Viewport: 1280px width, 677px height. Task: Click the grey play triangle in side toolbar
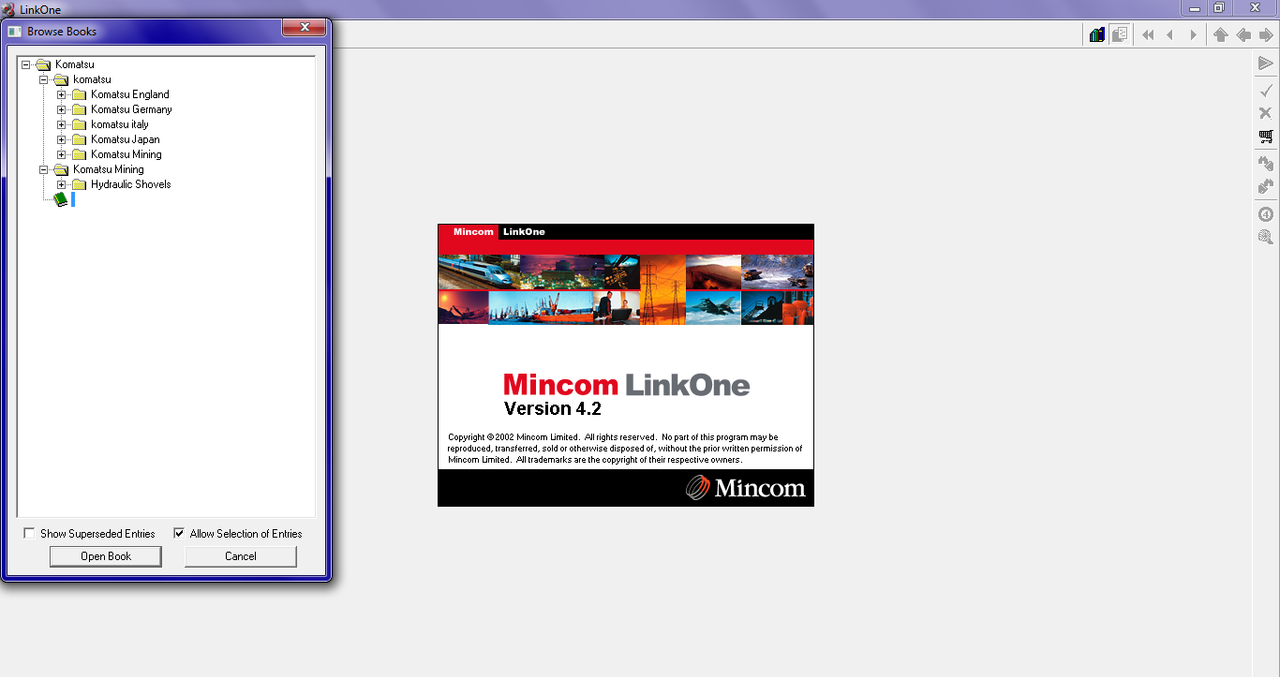coord(1266,64)
